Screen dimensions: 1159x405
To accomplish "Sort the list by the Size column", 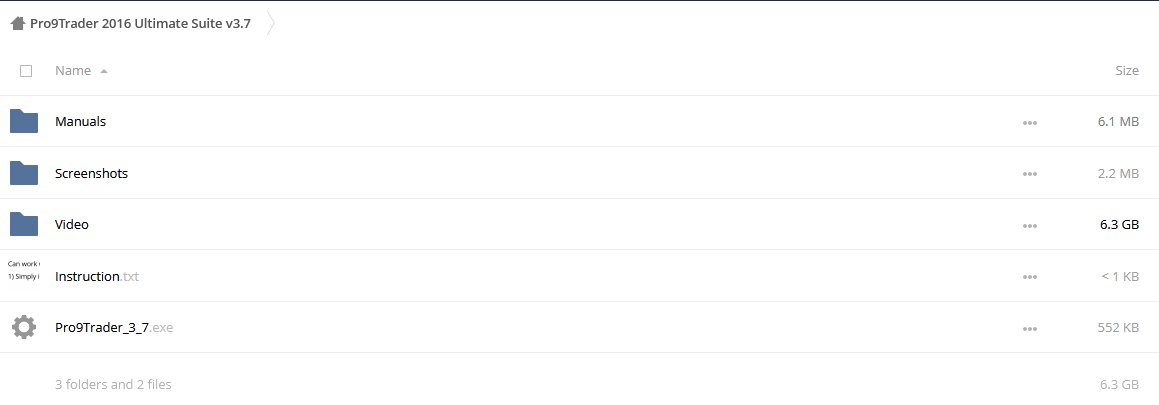I will click(1126, 71).
